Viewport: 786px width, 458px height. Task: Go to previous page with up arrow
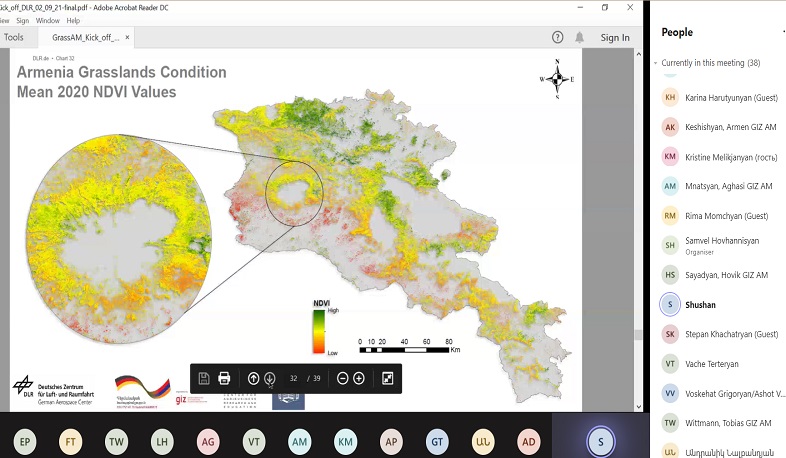click(x=254, y=378)
